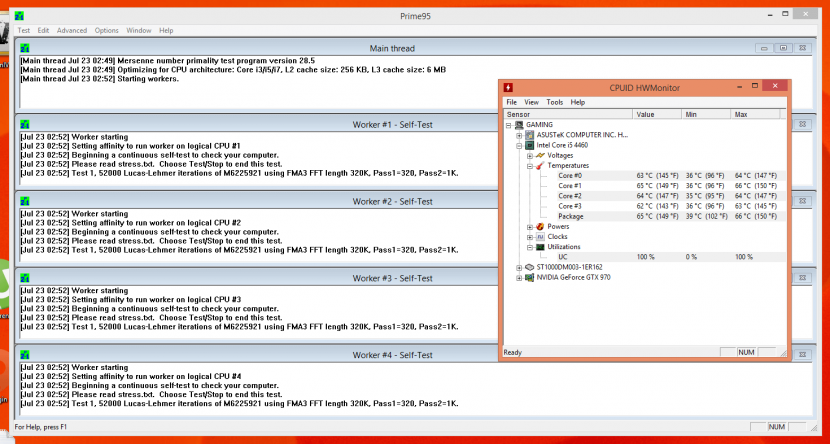Click the HWMonitor lightning bolt title icon
This screenshot has height=444, width=830.
tap(508, 87)
